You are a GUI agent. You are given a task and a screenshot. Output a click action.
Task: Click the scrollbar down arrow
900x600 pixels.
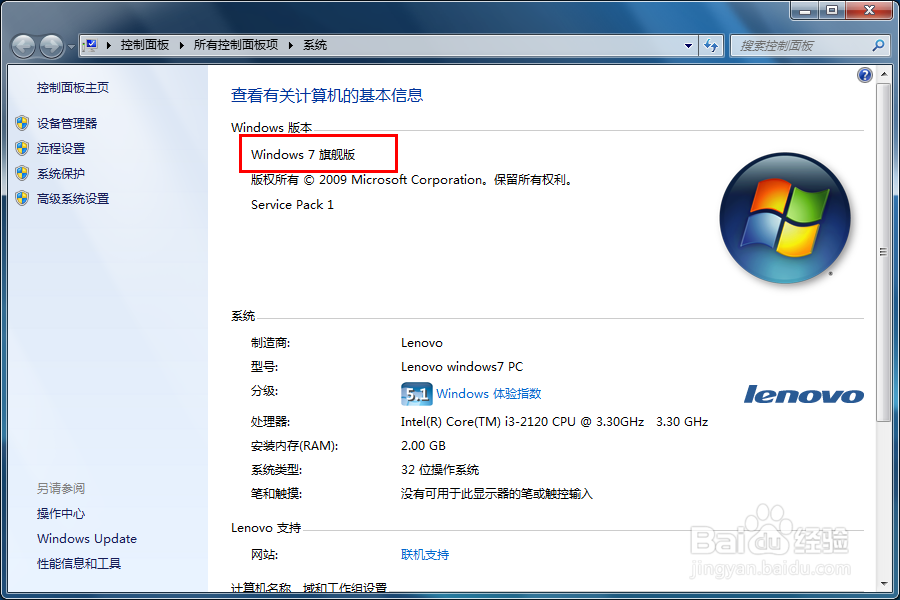pos(883,584)
